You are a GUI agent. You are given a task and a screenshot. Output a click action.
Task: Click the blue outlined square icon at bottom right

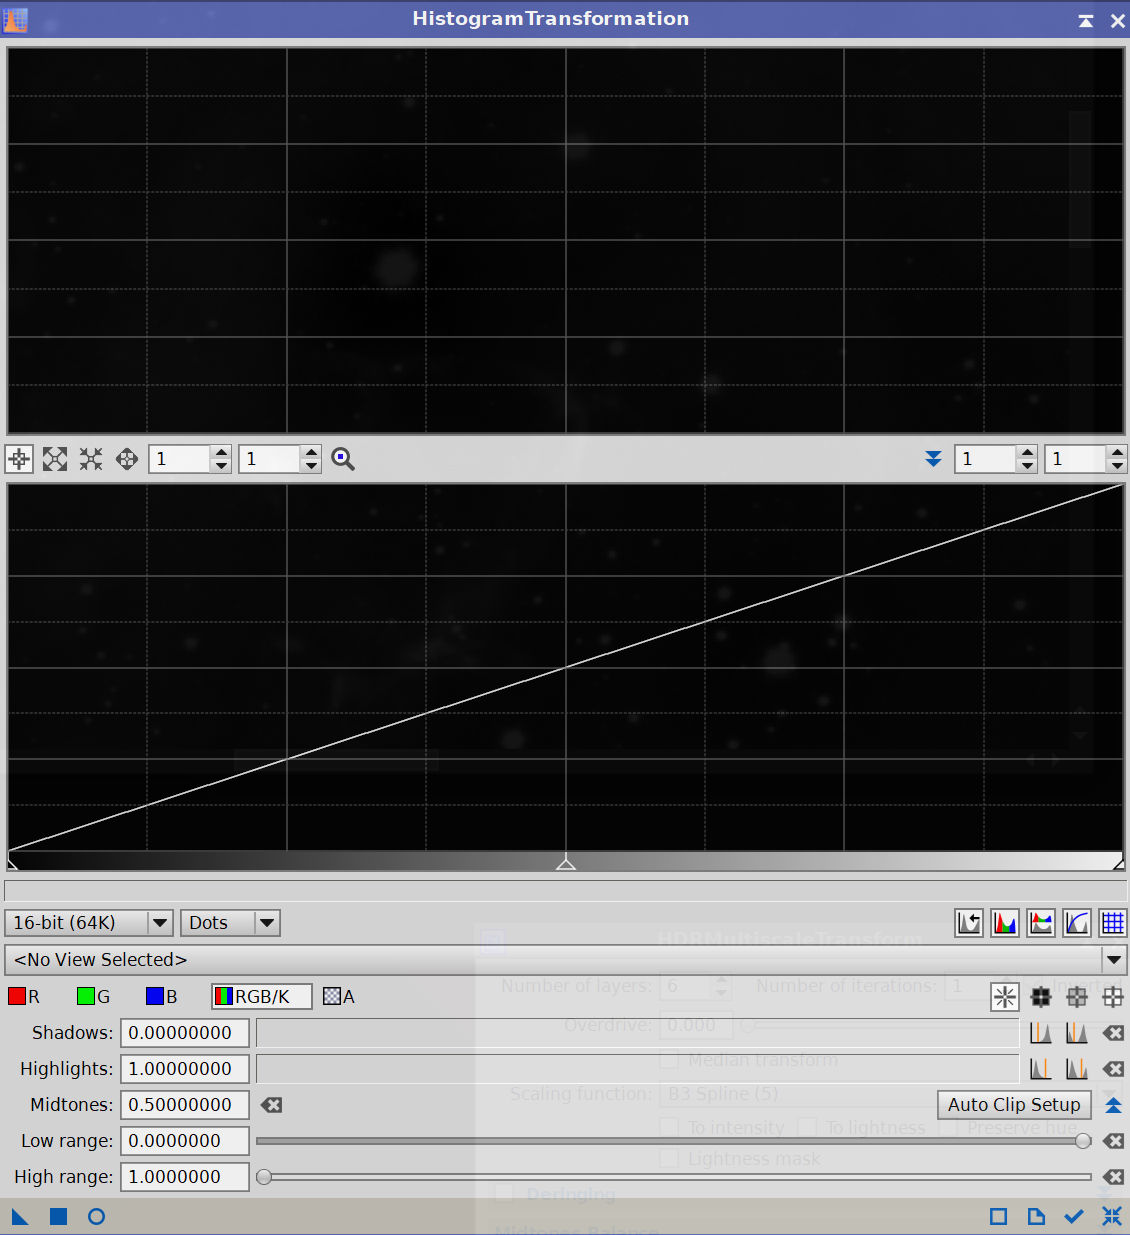(x=998, y=1217)
